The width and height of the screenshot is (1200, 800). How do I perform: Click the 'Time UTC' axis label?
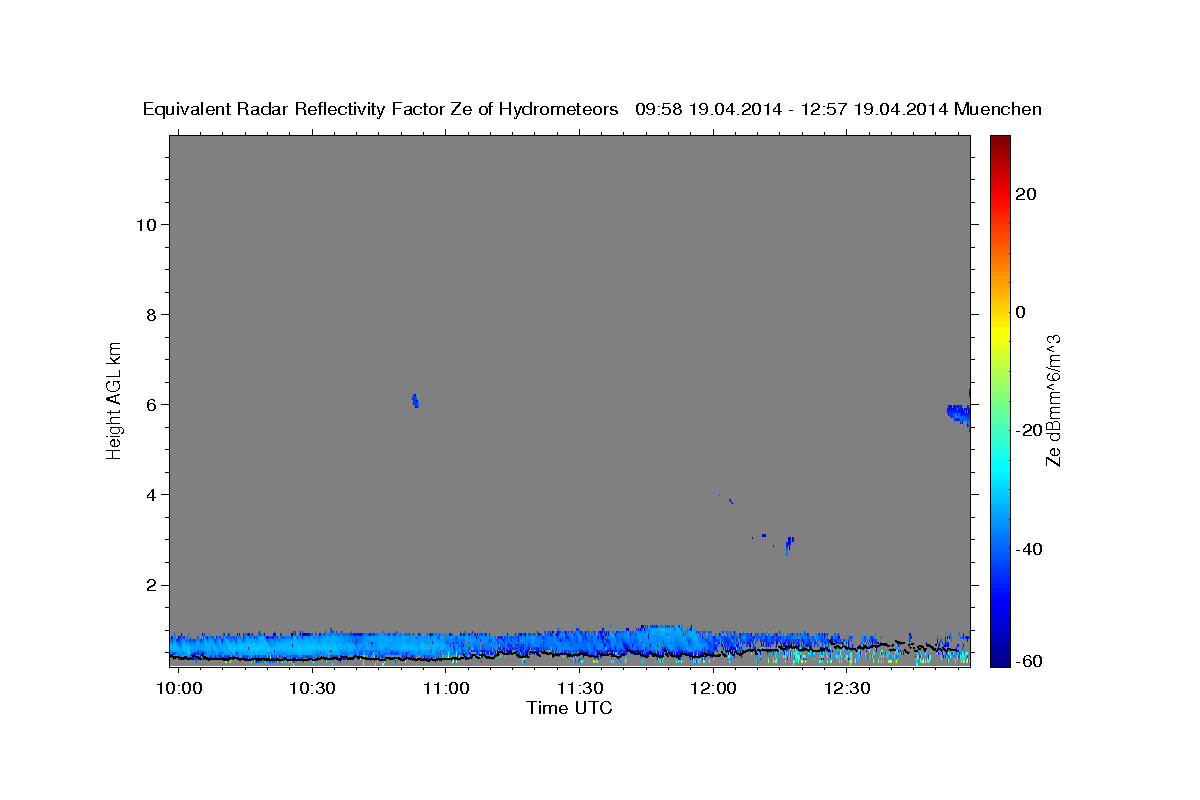pyautogui.click(x=569, y=708)
